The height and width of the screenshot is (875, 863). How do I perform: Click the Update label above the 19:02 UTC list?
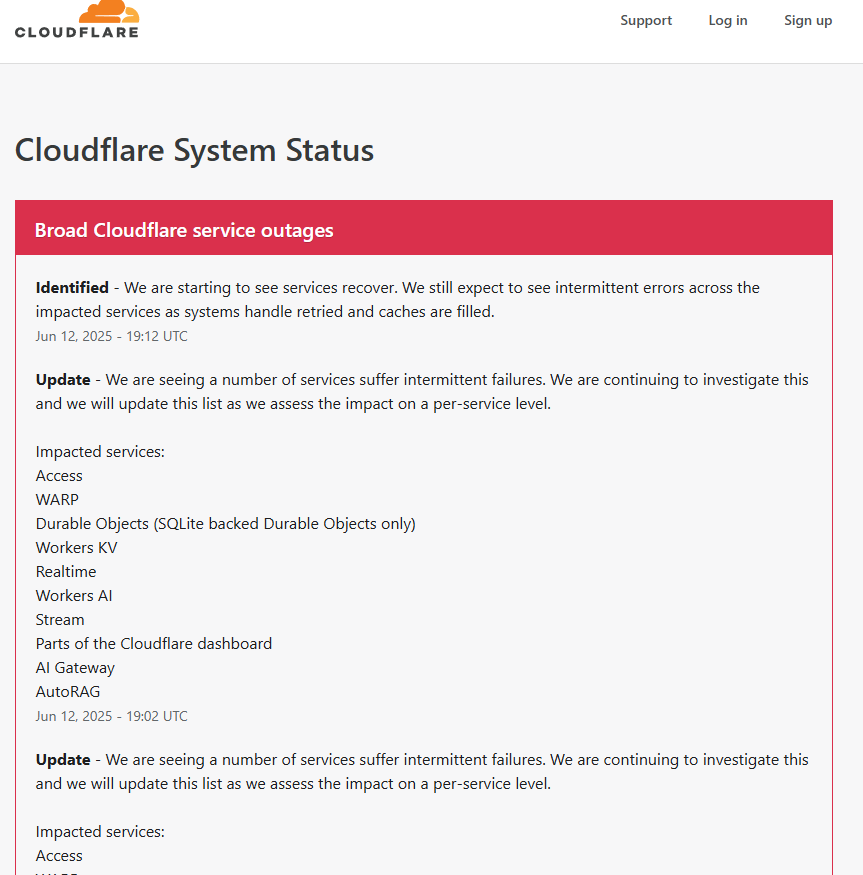pyautogui.click(x=63, y=379)
